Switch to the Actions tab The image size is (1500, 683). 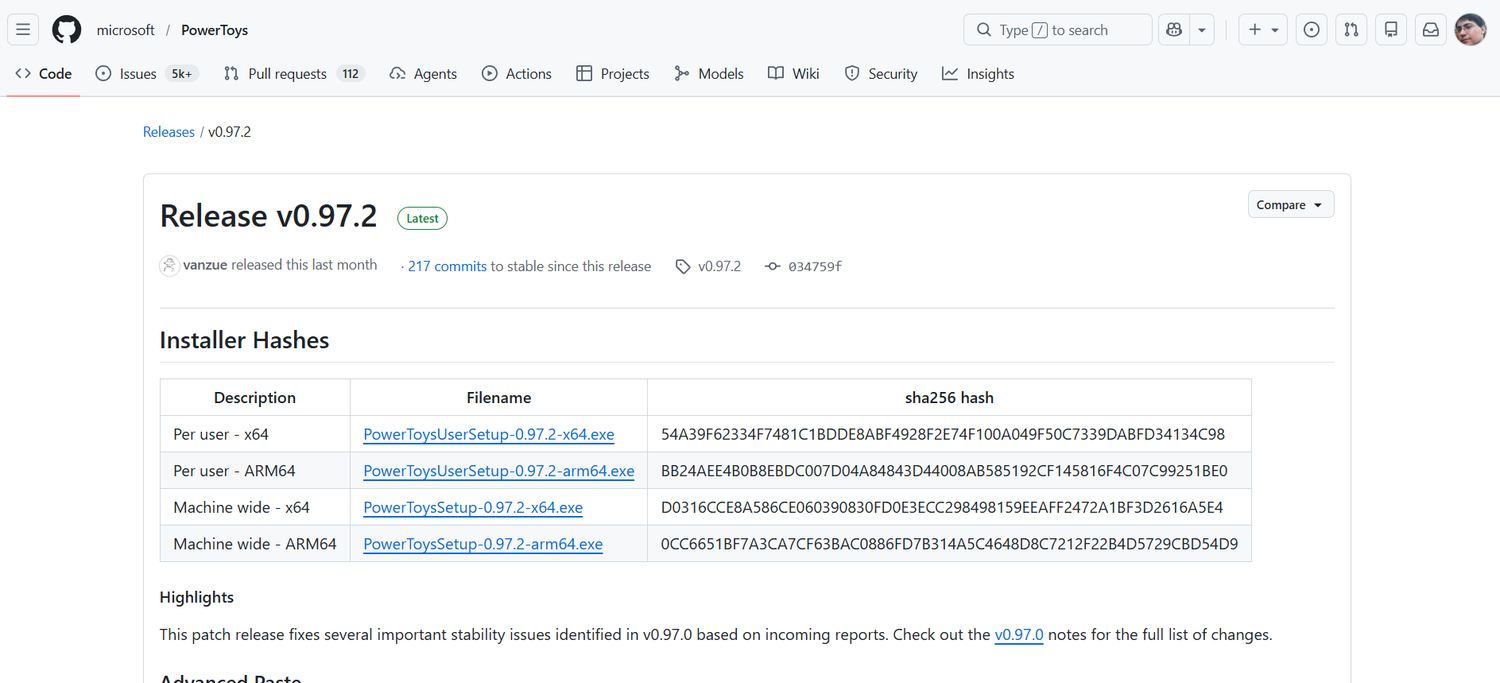pyautogui.click(x=517, y=74)
